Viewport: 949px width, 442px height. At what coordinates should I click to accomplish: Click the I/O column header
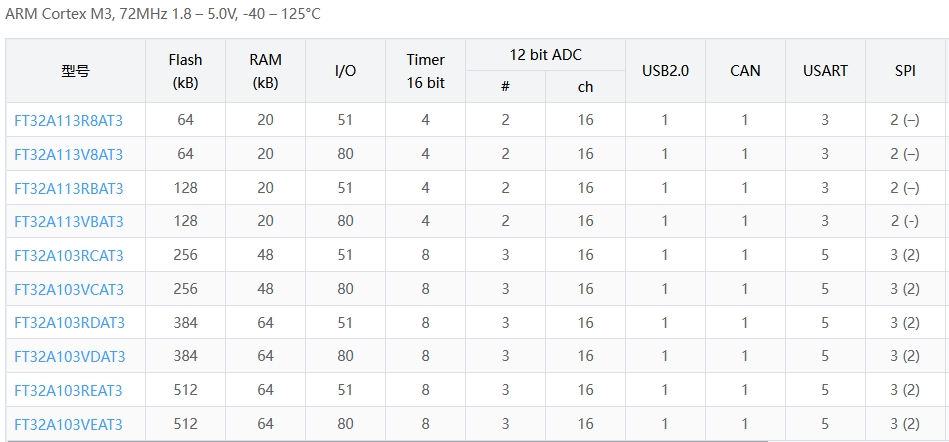[x=345, y=71]
